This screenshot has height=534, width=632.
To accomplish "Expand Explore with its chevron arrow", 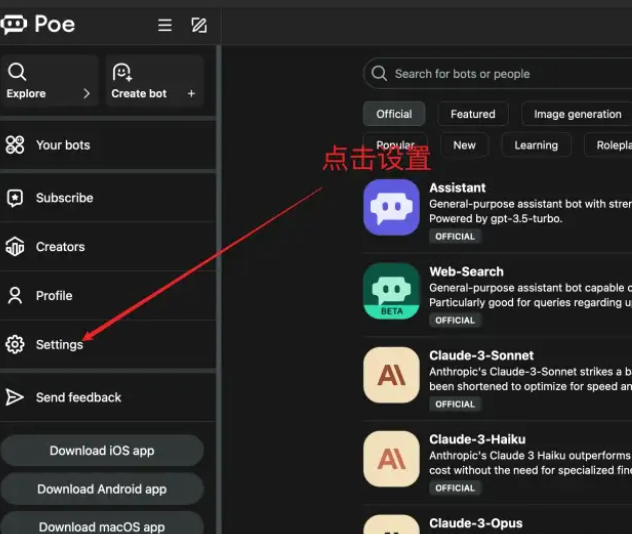I will tap(86, 94).
